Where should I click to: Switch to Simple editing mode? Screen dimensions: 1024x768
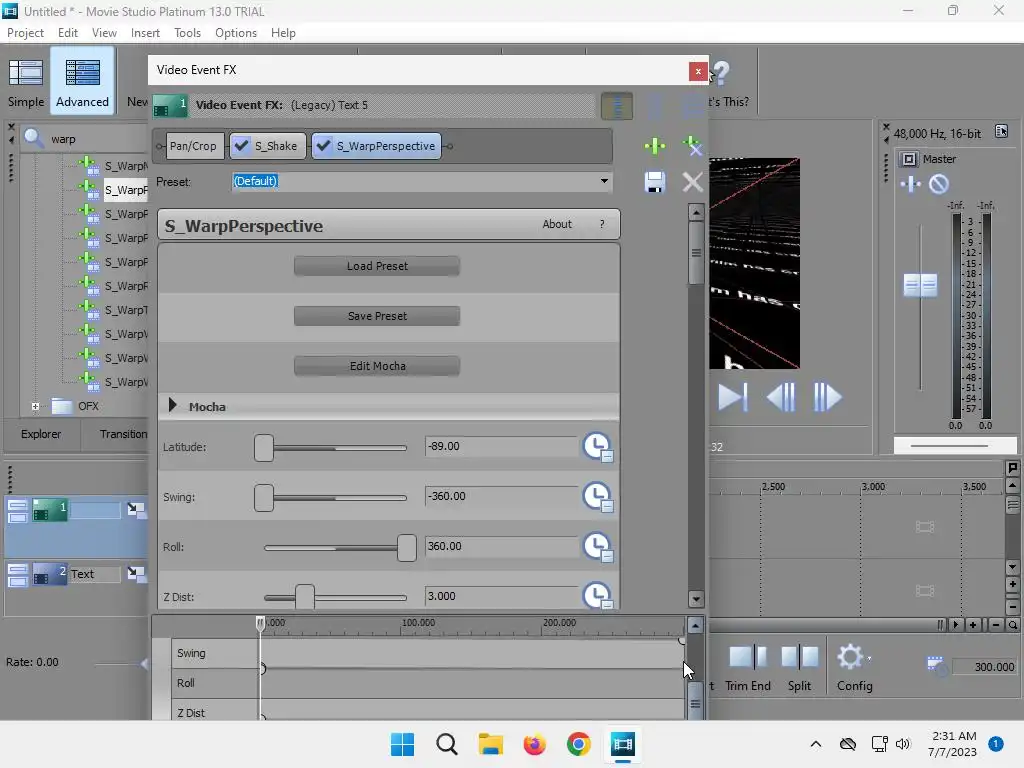click(25, 82)
